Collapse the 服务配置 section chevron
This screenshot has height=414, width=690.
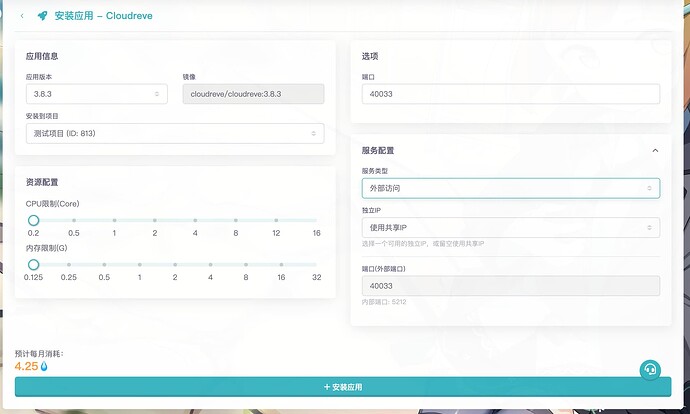point(655,150)
